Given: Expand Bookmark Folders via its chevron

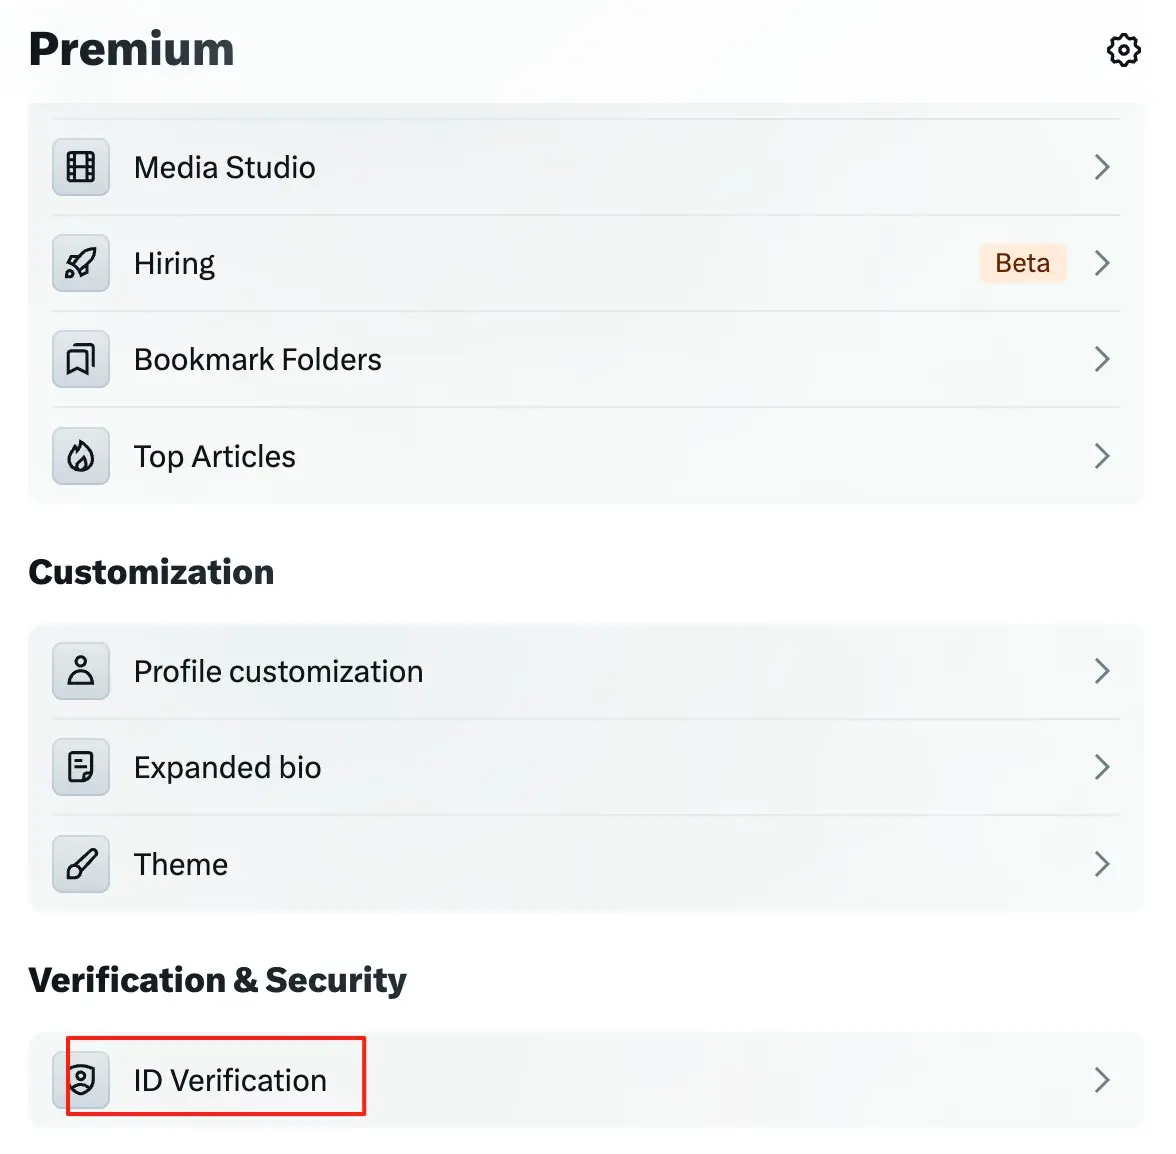Looking at the screenshot, I should [1102, 359].
